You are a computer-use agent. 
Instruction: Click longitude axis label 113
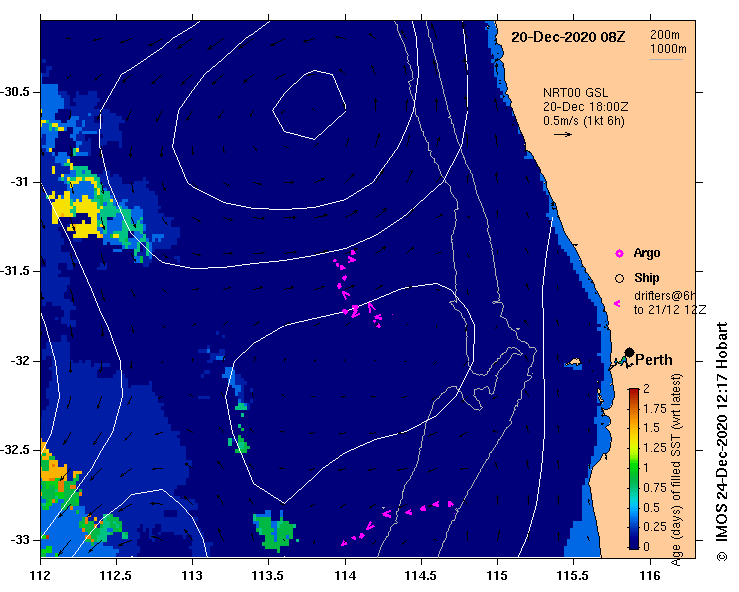pyautogui.click(x=192, y=576)
